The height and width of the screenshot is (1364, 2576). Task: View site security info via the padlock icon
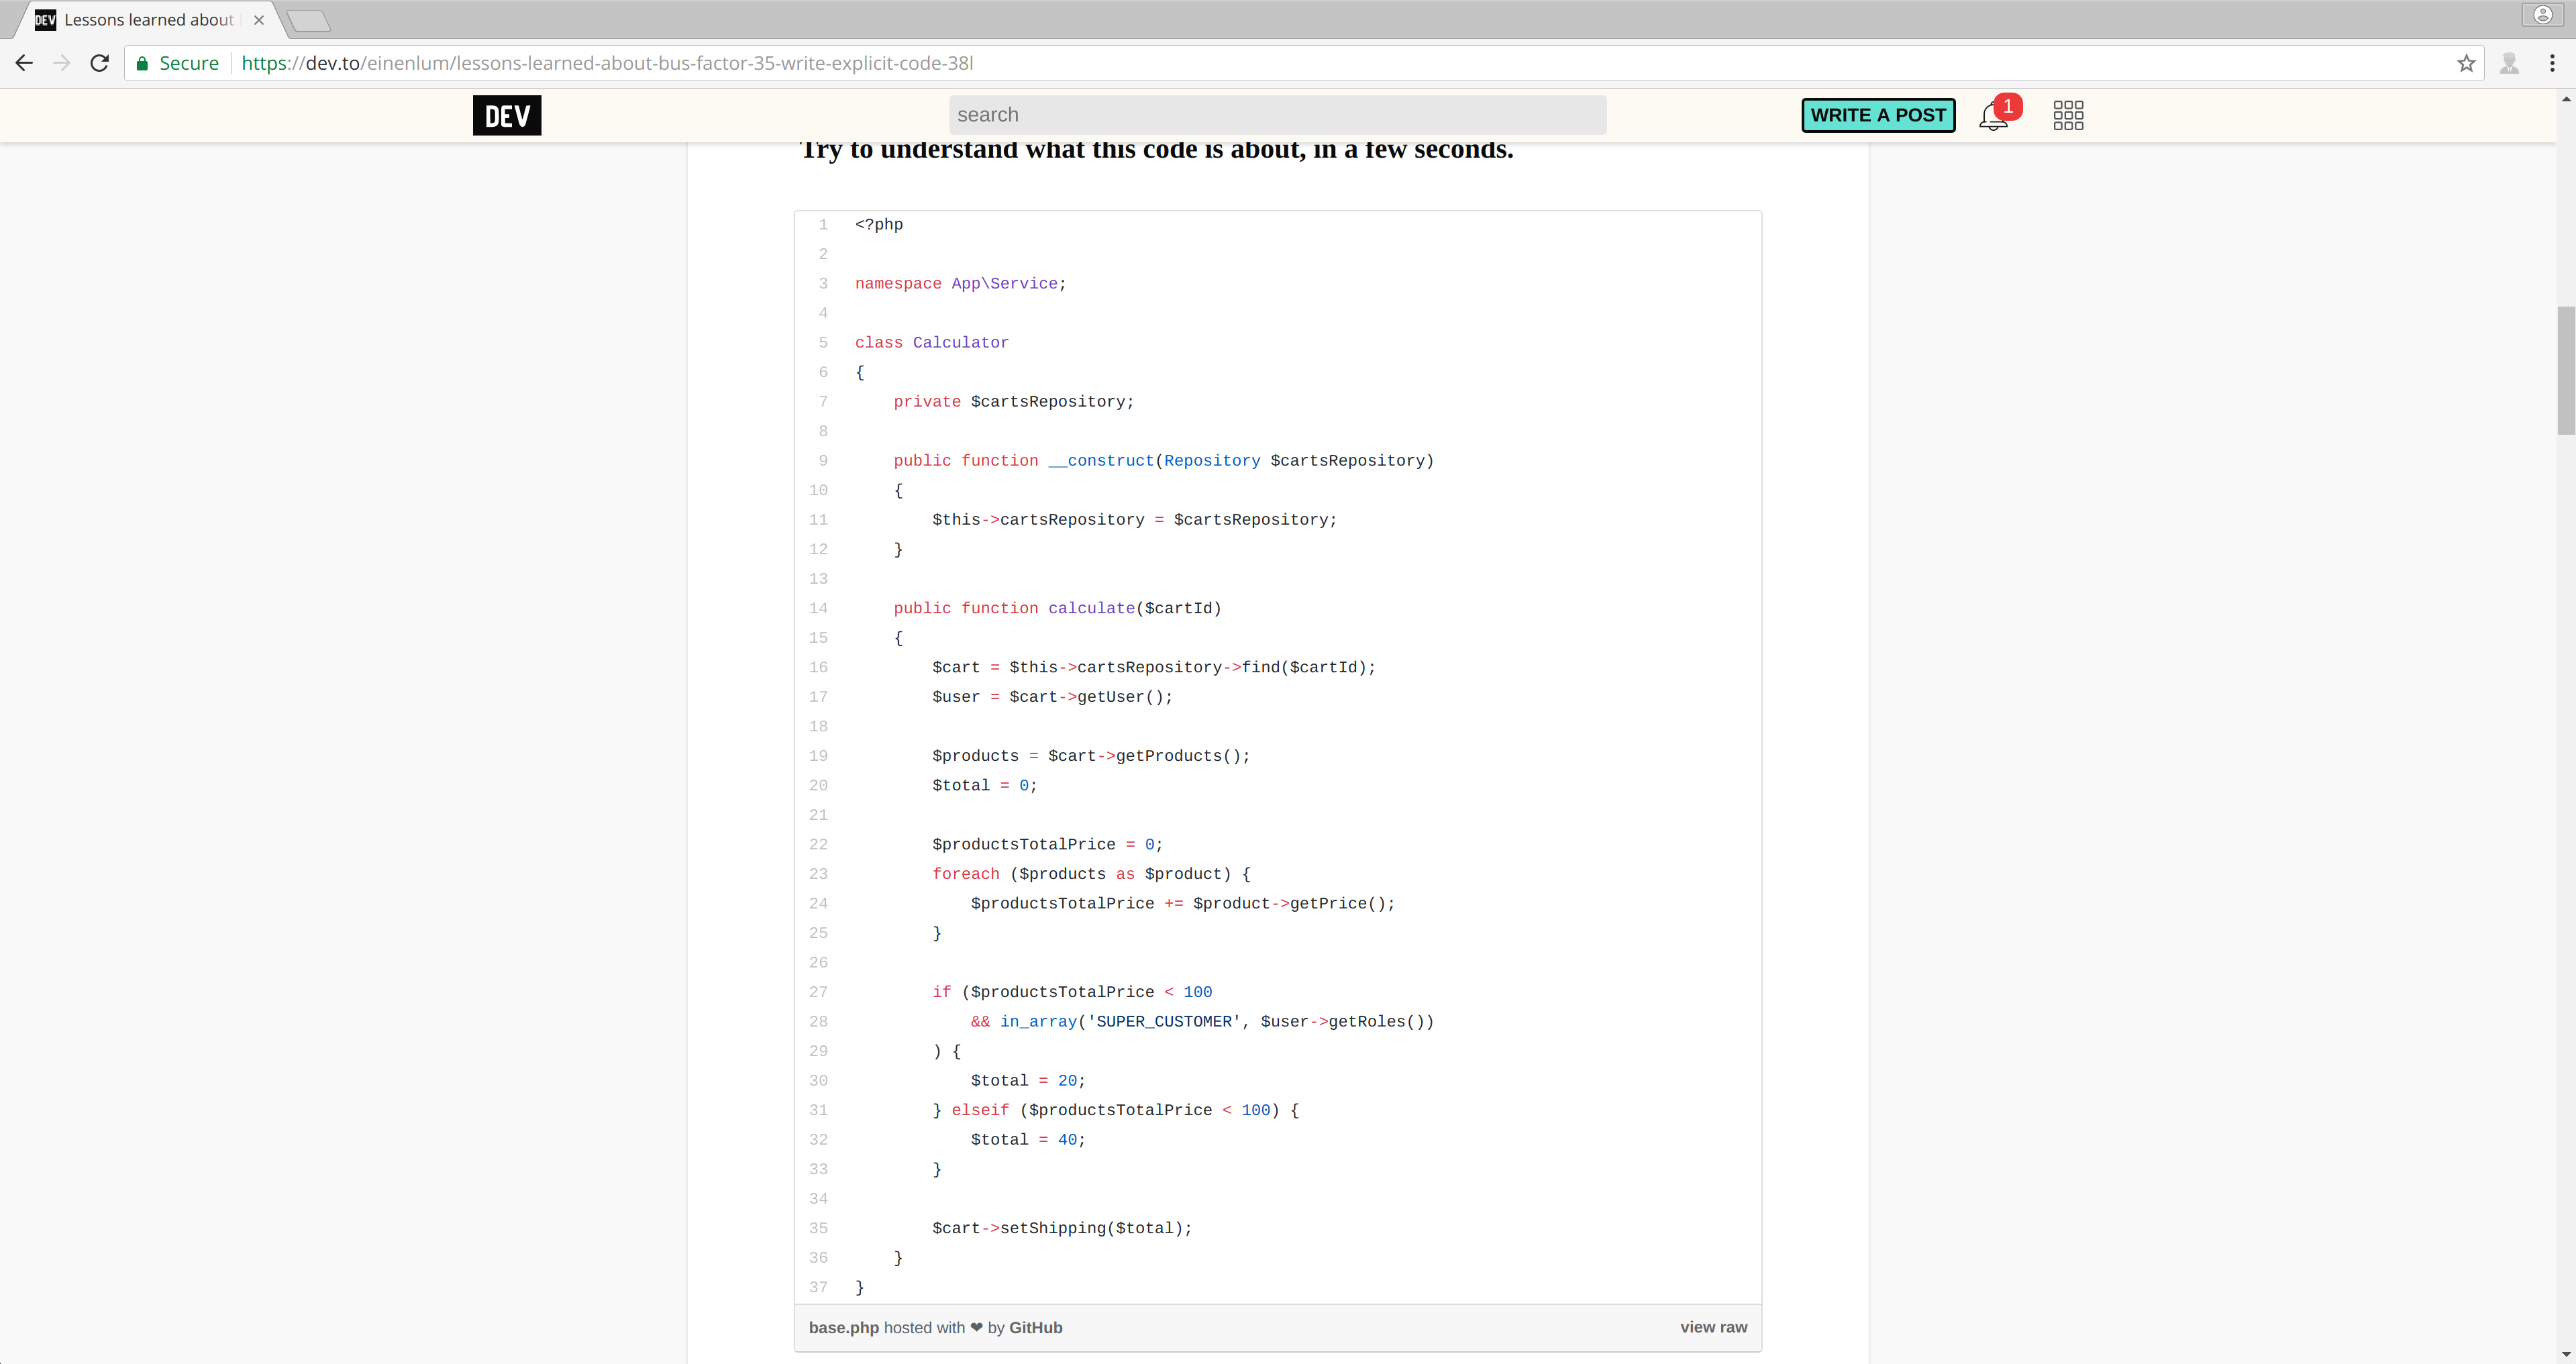tap(143, 62)
